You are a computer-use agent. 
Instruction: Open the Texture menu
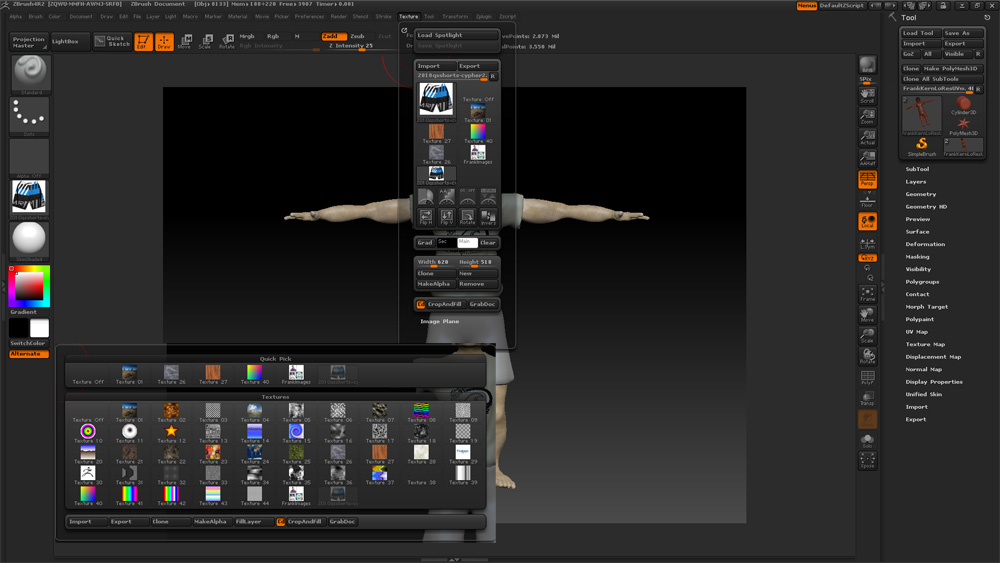[x=408, y=16]
